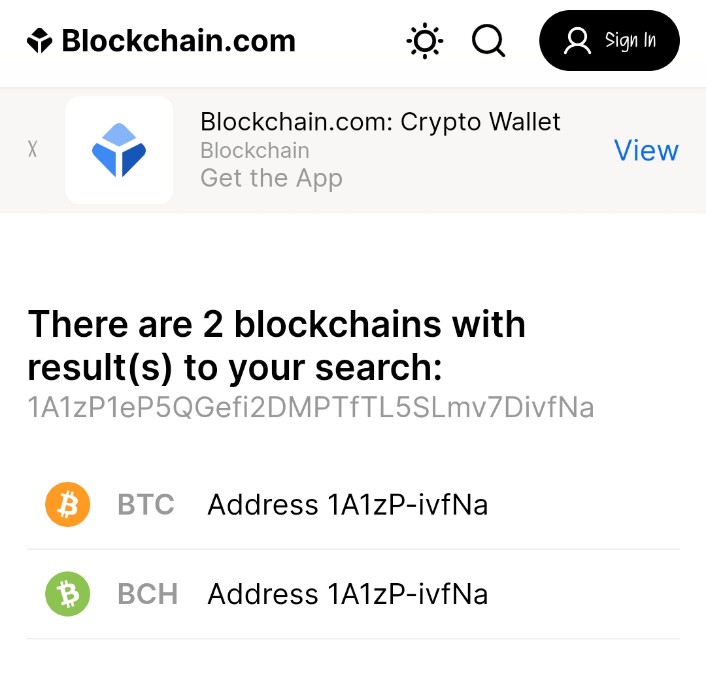Screen dimensions: 706x691
Task: Open the BTC address 1A1zP-ivfNa result
Action: [347, 505]
